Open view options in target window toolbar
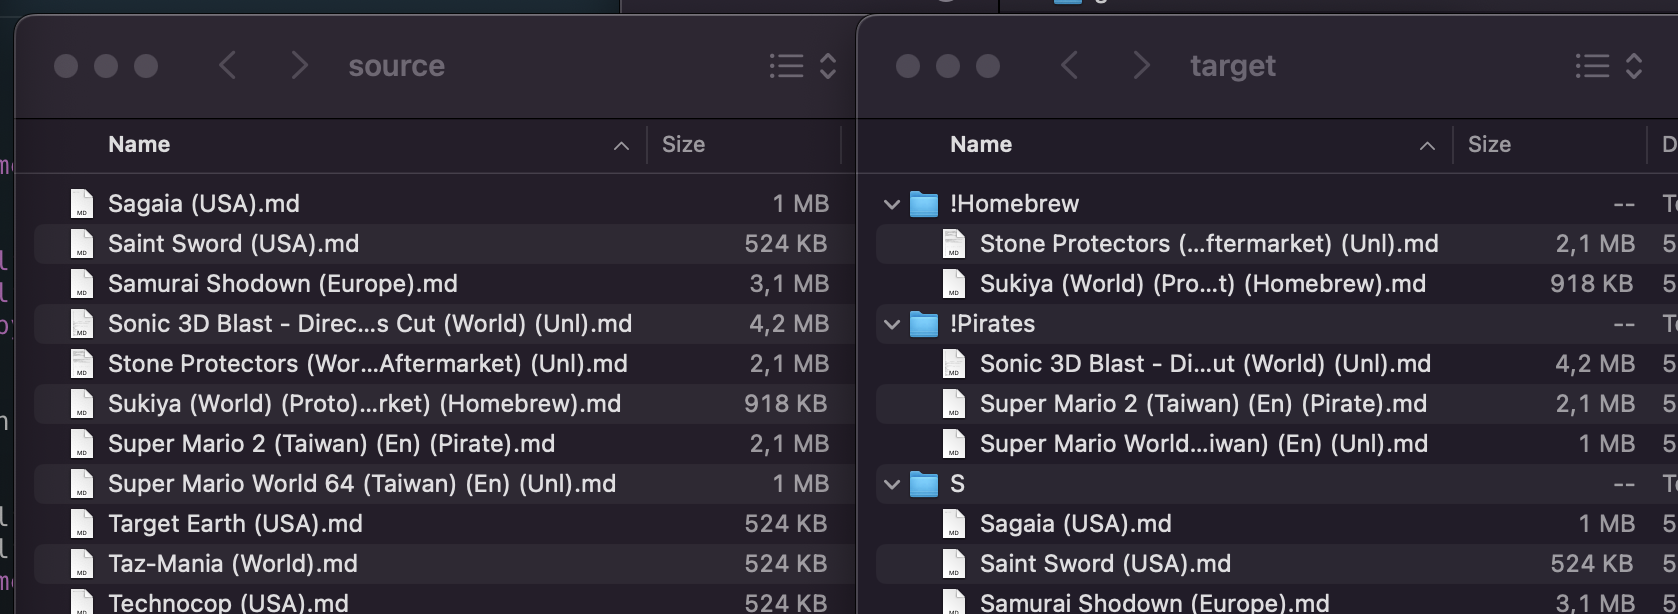Screen dimensions: 1678x614 coord(1609,66)
